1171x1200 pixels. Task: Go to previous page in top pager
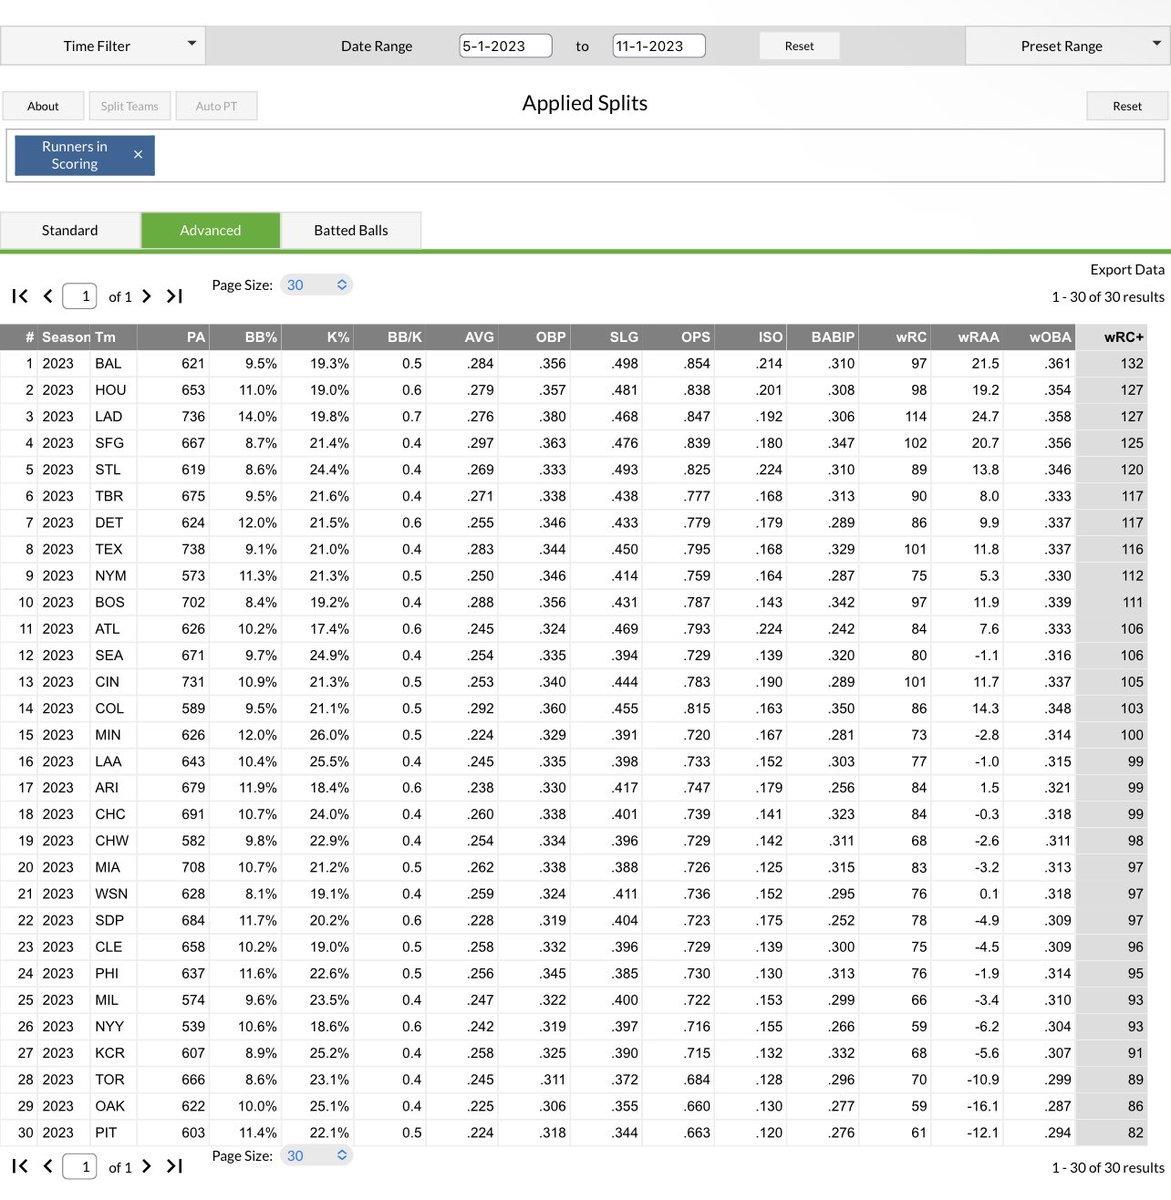tap(47, 296)
